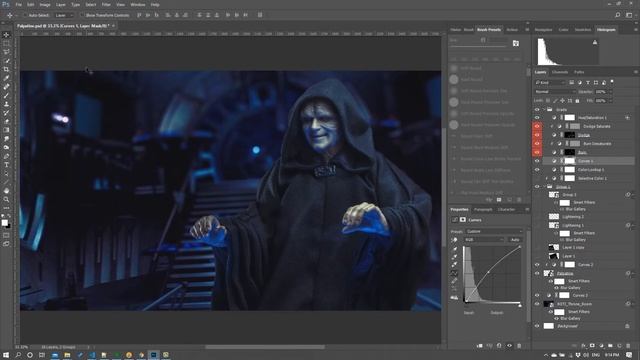Select the Clone Stamp tool

pos(6,104)
